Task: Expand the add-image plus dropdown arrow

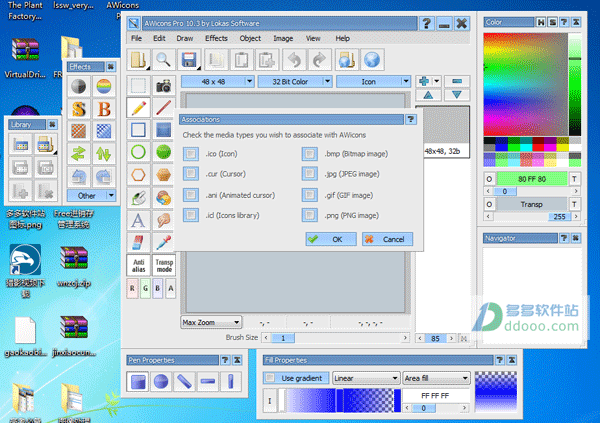Action: (x=436, y=81)
